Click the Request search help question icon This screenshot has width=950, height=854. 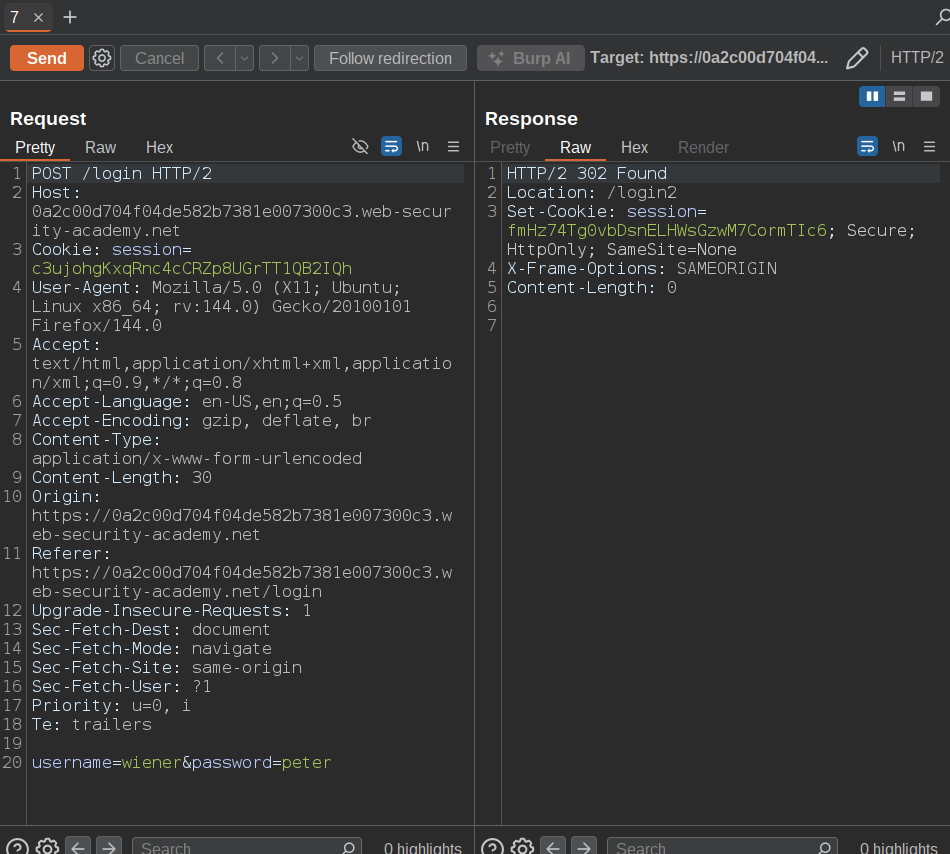coord(17,847)
